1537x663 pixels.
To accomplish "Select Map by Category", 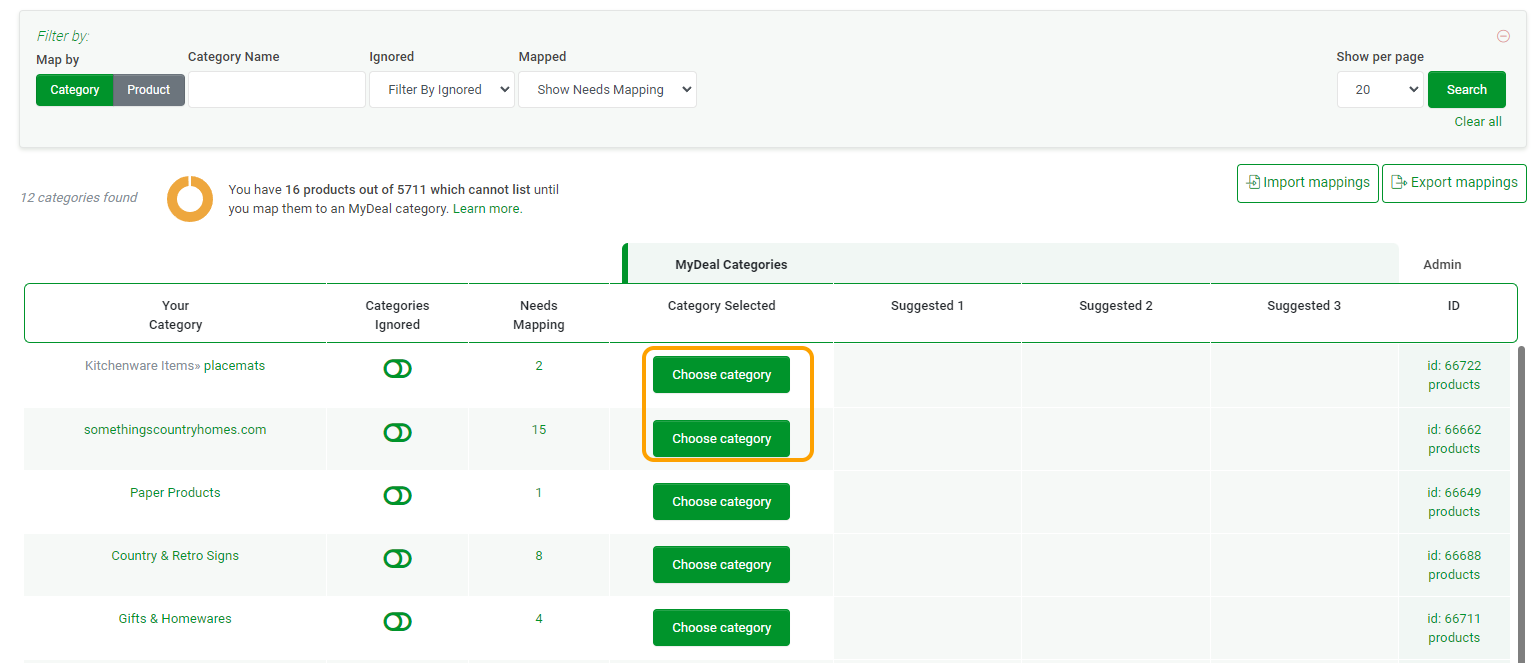I will (75, 90).
